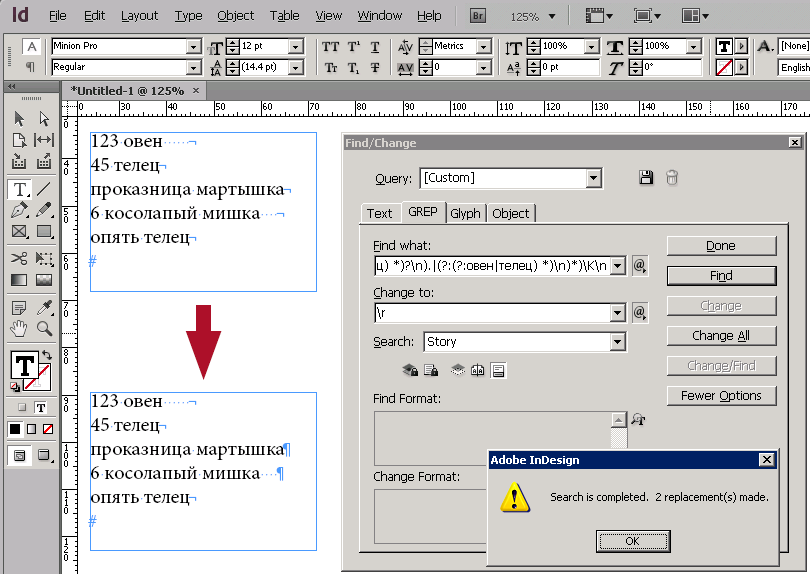
Task: Toggle Include Locked Stories search option
Action: 431,370
